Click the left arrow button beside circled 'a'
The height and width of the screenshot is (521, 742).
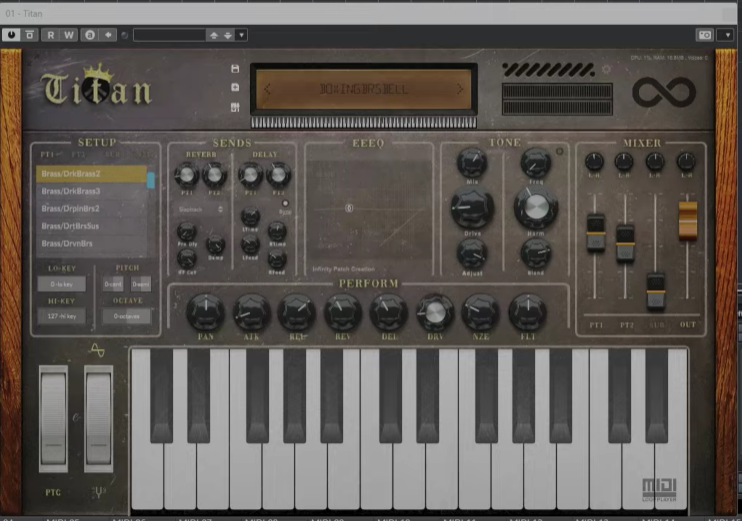point(108,35)
